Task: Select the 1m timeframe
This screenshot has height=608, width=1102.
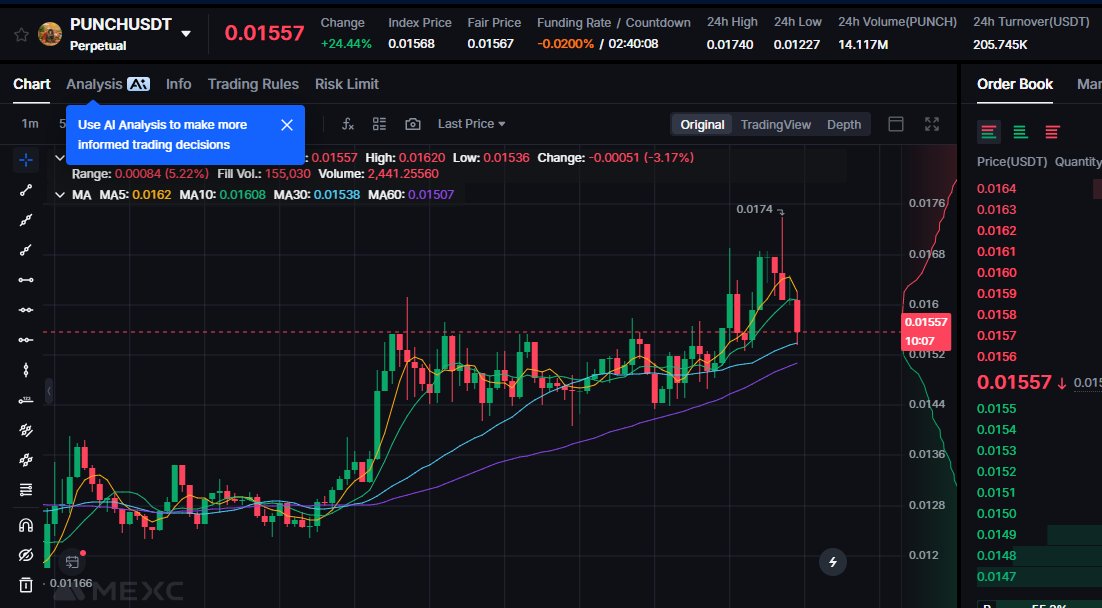Action: pyautogui.click(x=30, y=124)
